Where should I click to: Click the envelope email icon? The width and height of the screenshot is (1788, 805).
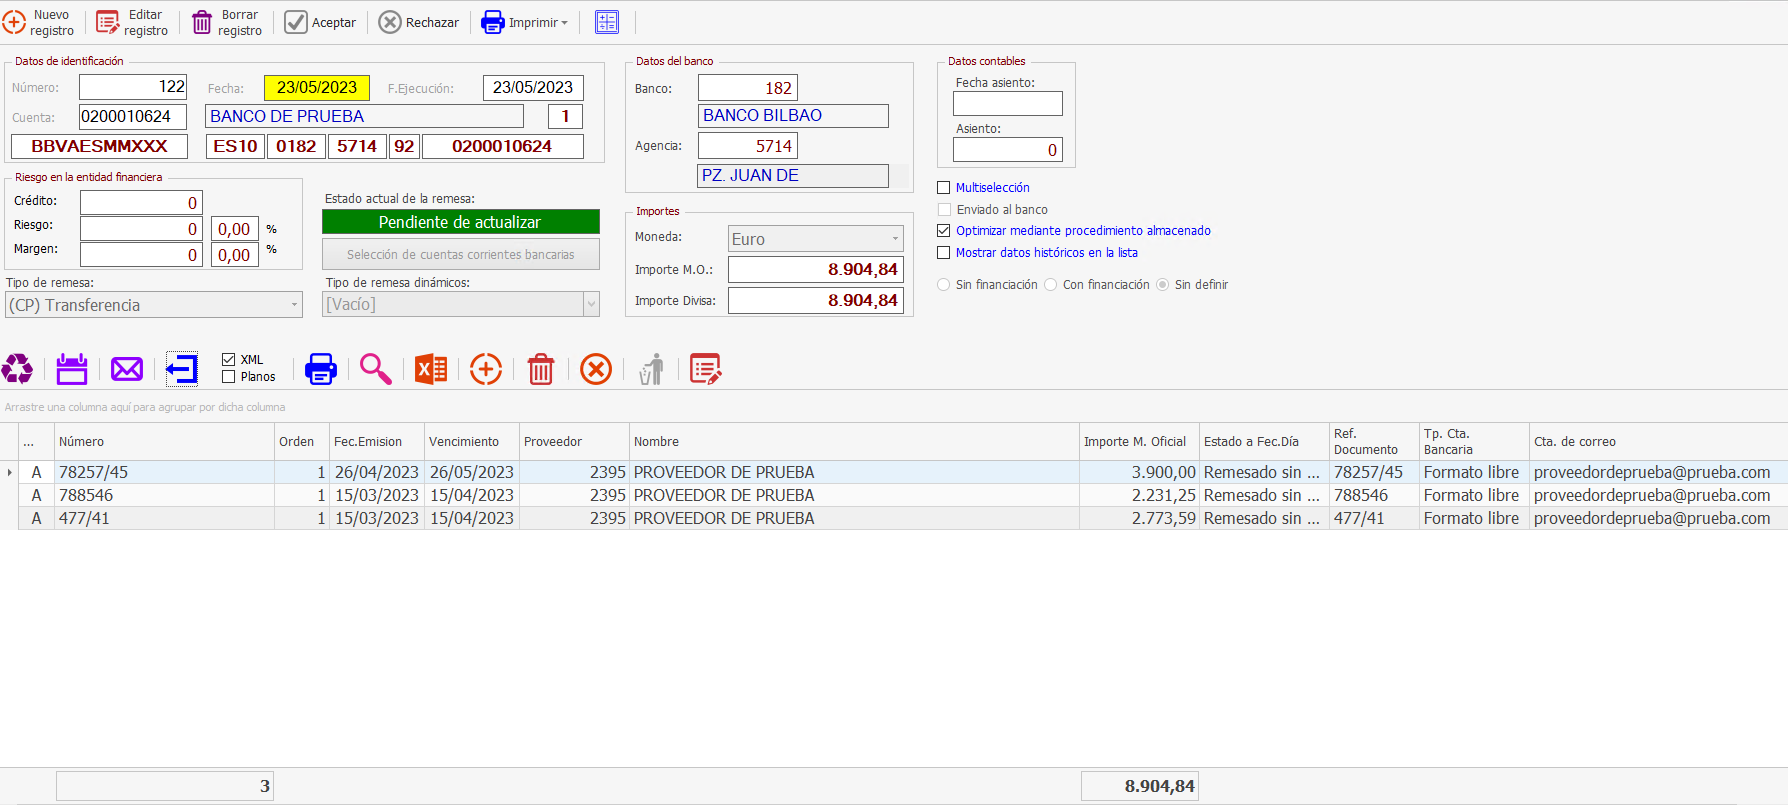(127, 369)
